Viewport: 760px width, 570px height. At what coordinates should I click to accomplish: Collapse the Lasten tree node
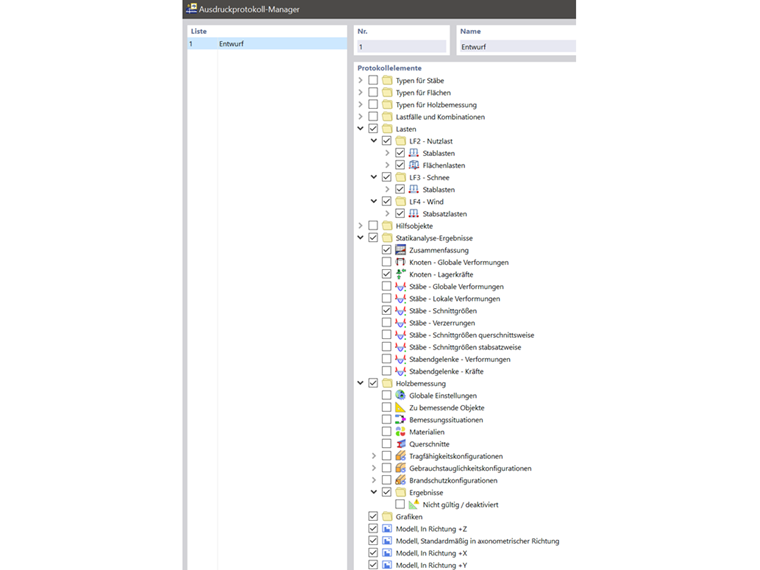360,128
